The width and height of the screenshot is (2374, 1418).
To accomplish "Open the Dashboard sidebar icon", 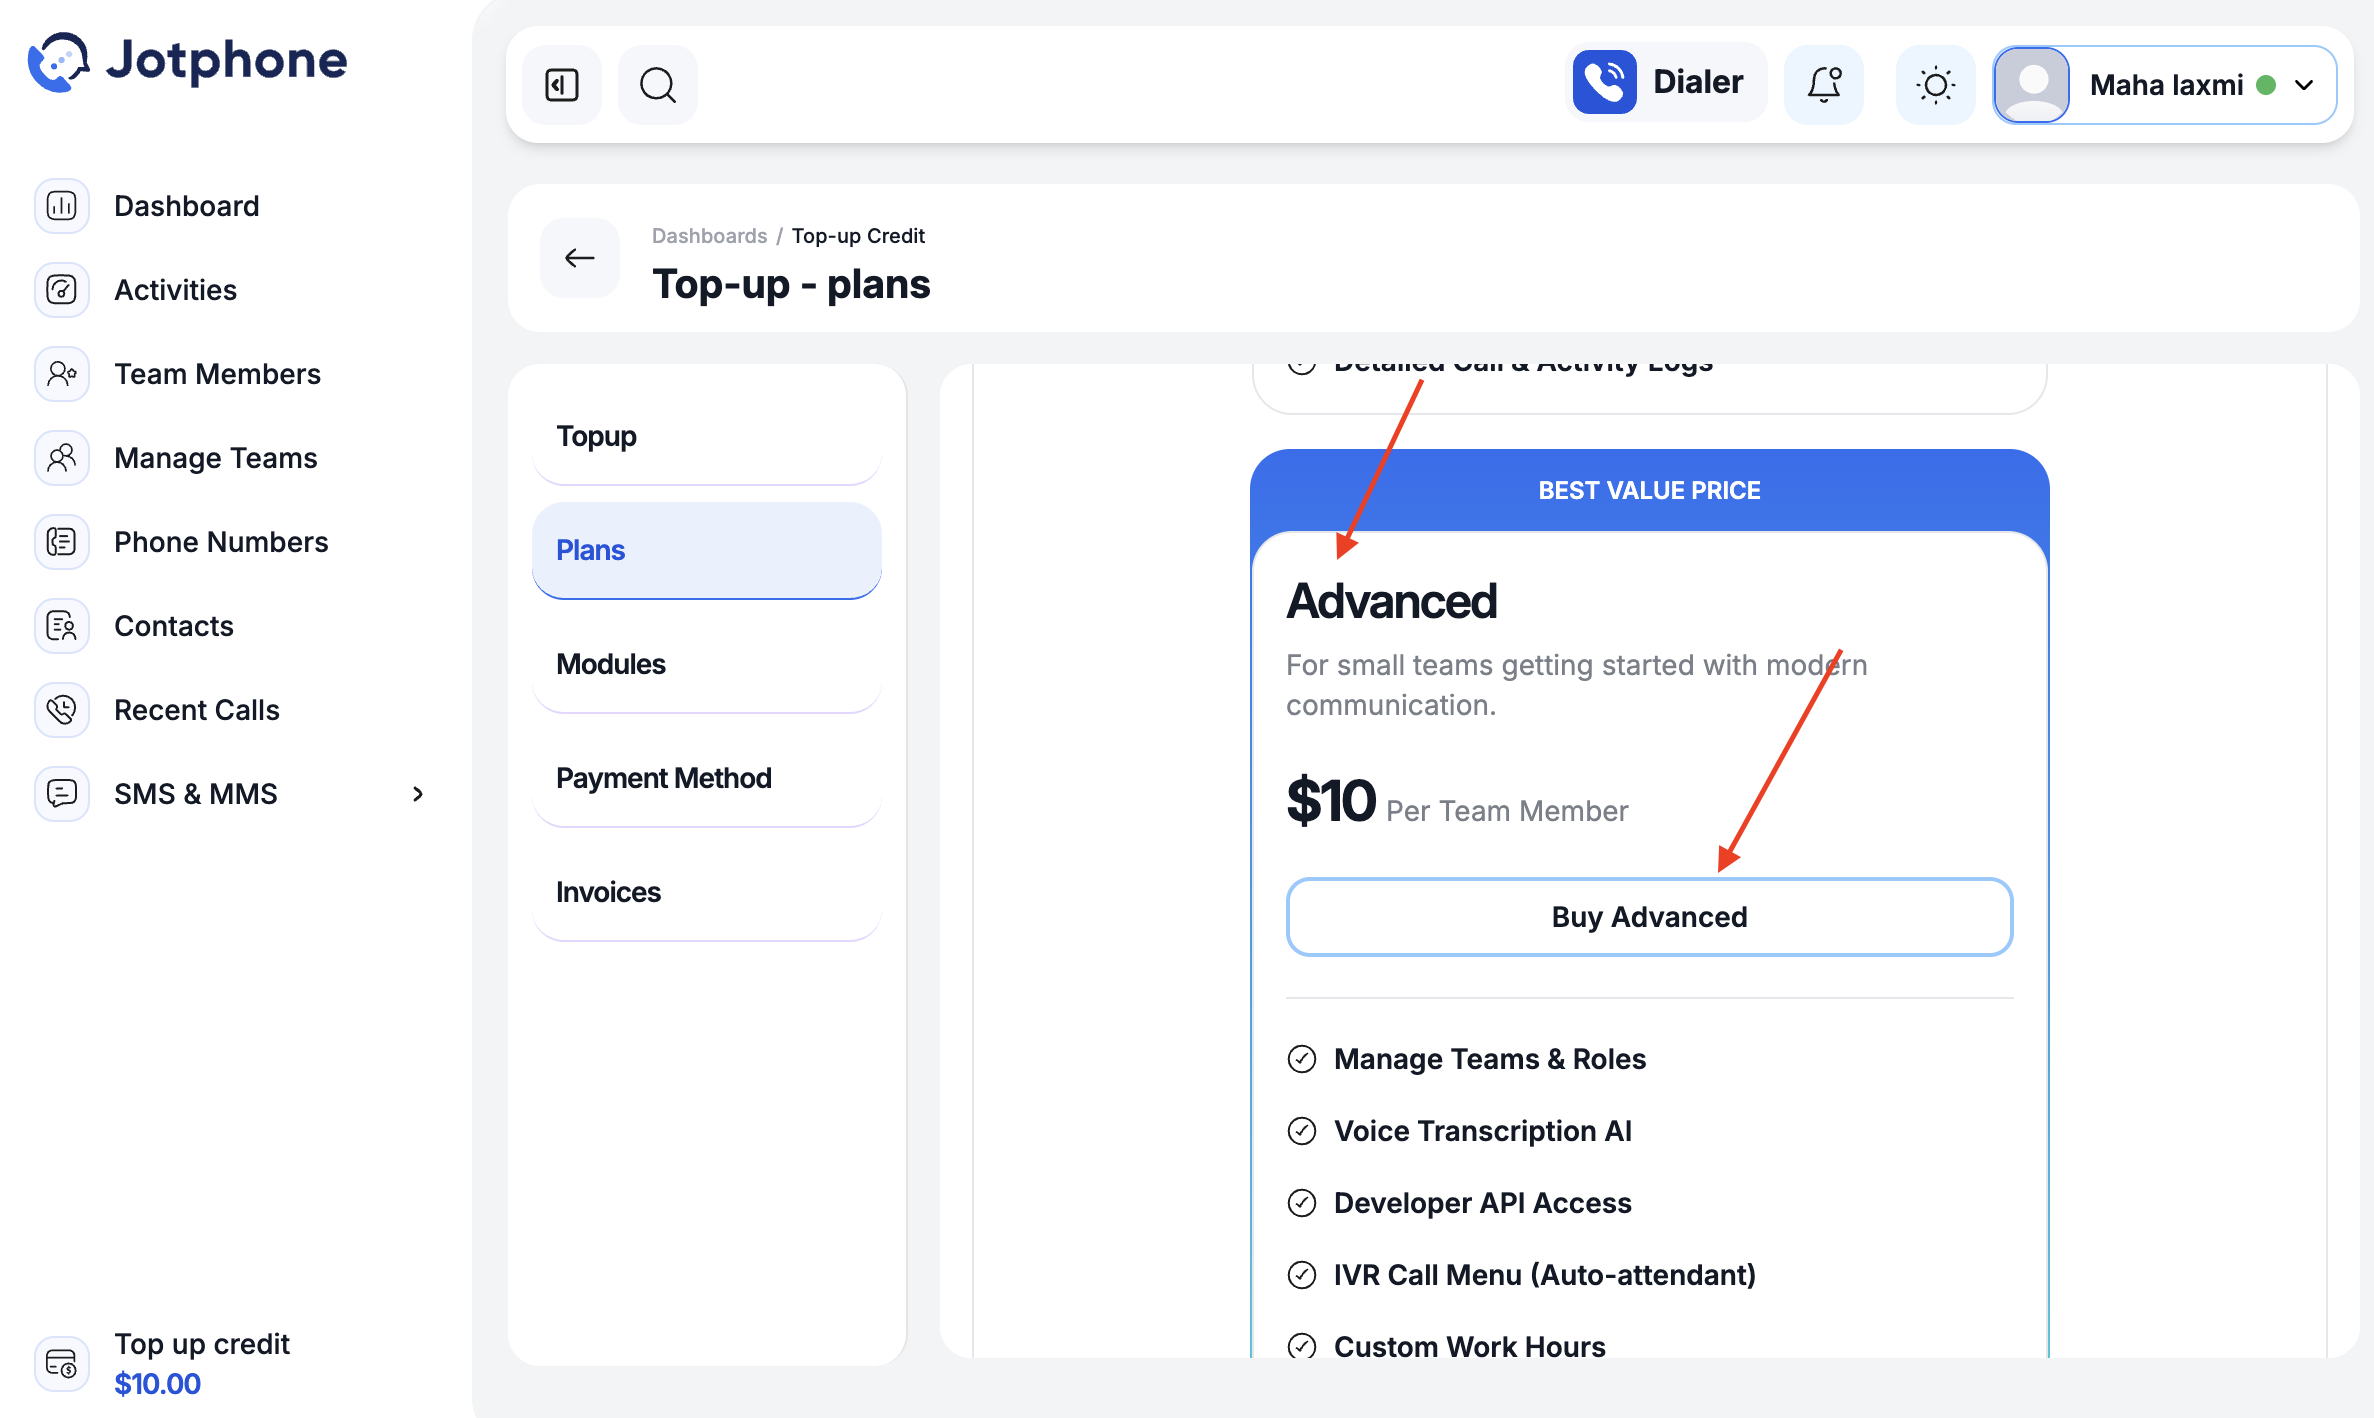I will click(x=62, y=206).
